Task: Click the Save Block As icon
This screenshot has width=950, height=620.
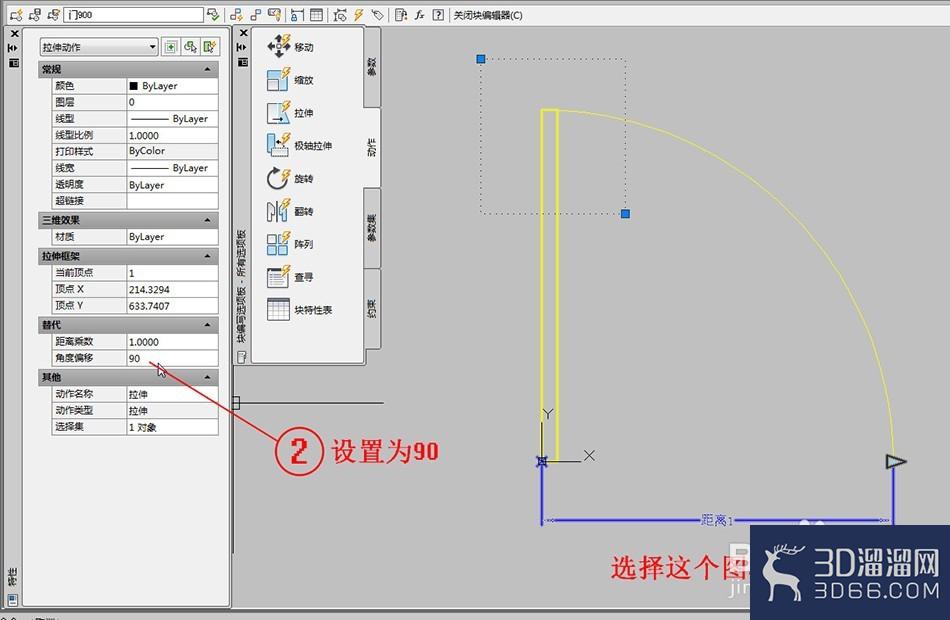Action: 53,15
